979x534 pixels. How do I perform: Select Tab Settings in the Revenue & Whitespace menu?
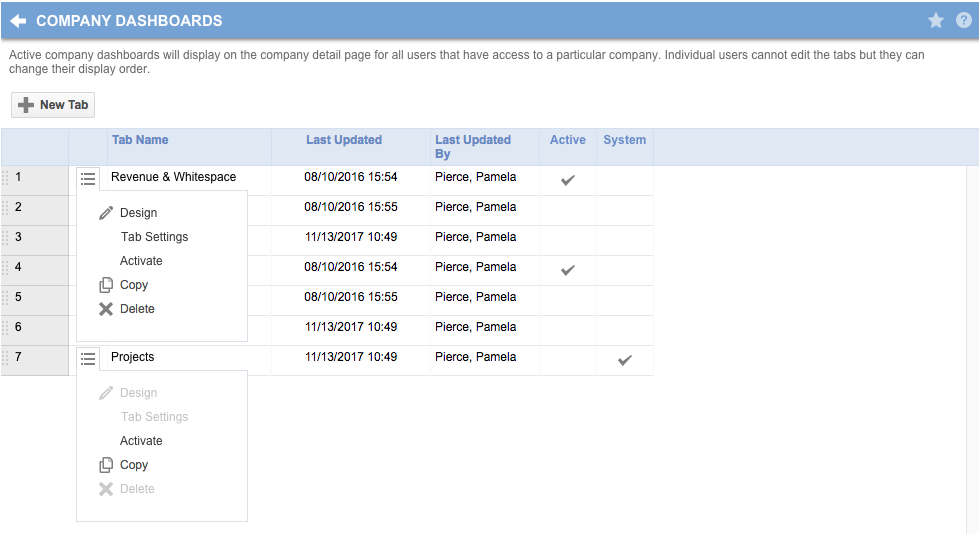154,237
